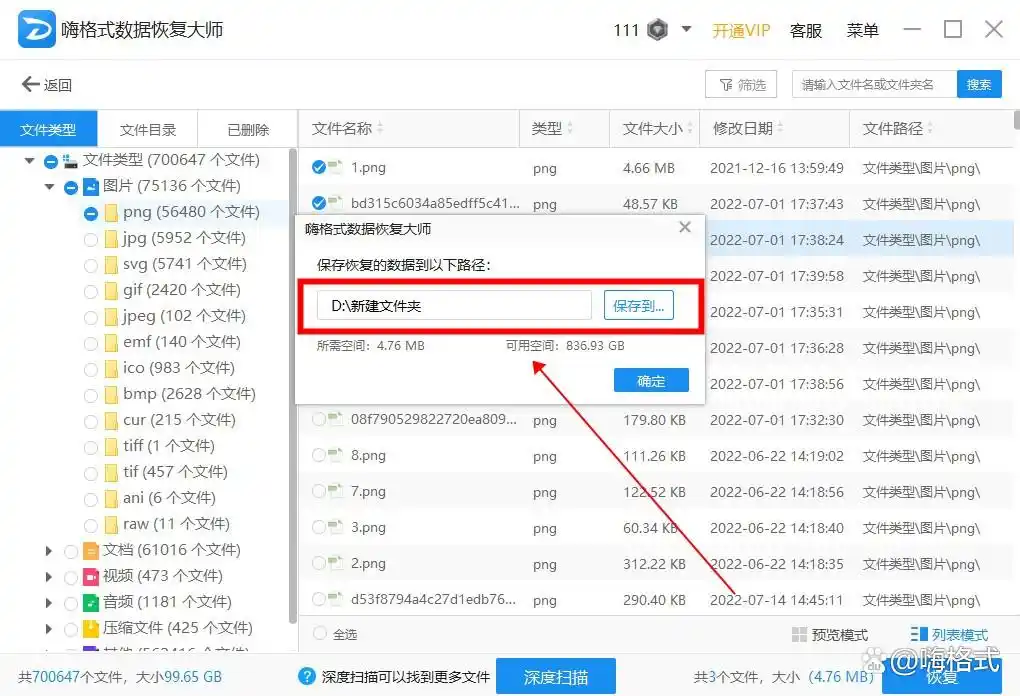Click the raw folder icon
The height and width of the screenshot is (696, 1020).
coord(111,525)
